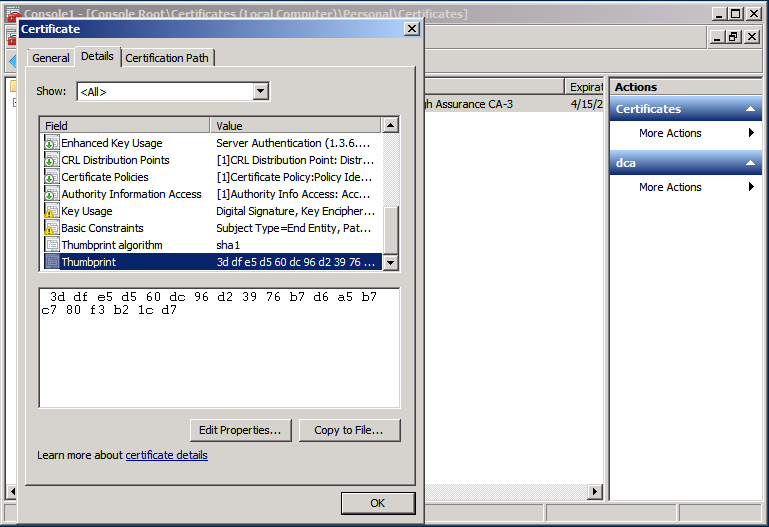Click the Key Usage warning icon
The height and width of the screenshot is (527, 769).
pyautogui.click(x=51, y=211)
